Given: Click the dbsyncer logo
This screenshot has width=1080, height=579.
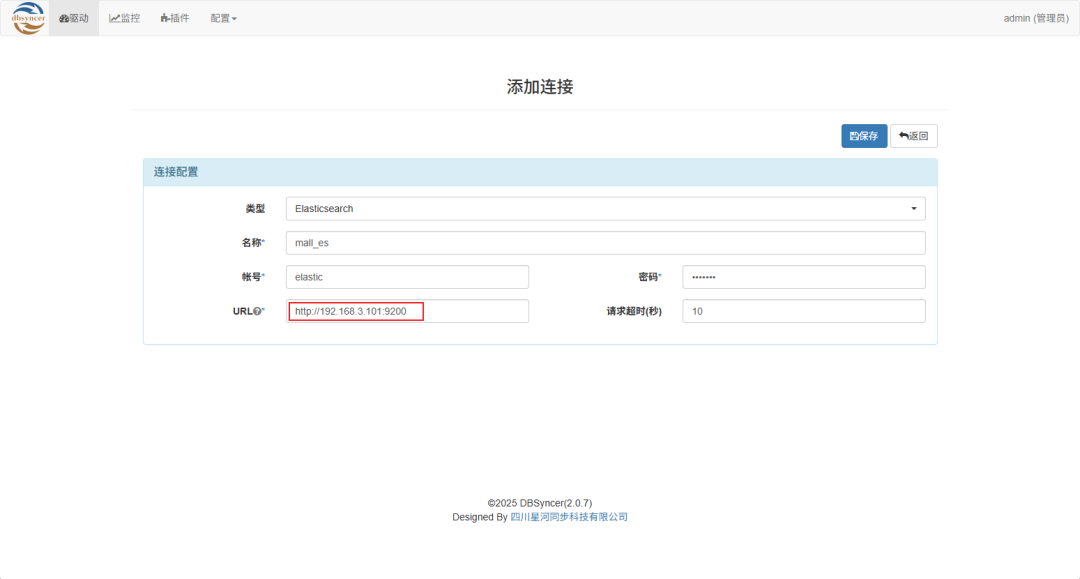Looking at the screenshot, I should tap(28, 18).
